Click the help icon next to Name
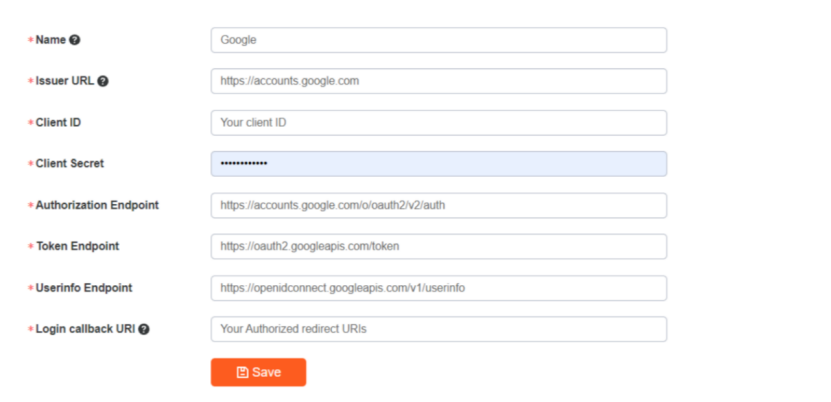Screen dimensions: 831x402 pos(75,40)
